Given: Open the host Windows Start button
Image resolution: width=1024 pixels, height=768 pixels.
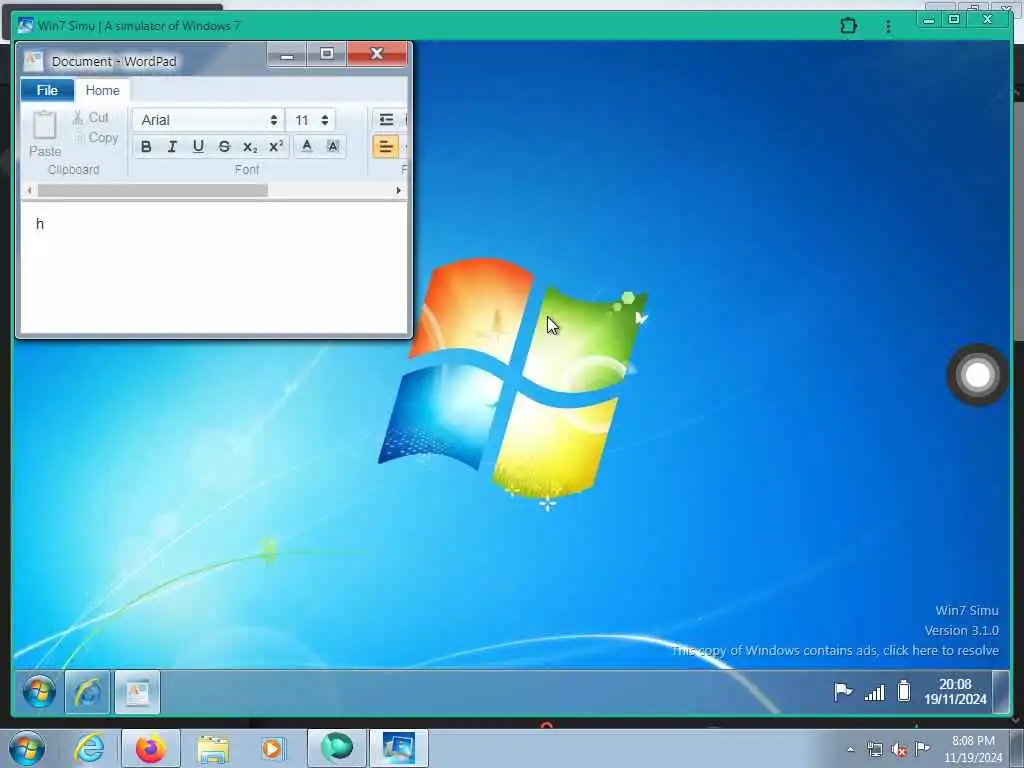Looking at the screenshot, I should (x=26, y=748).
